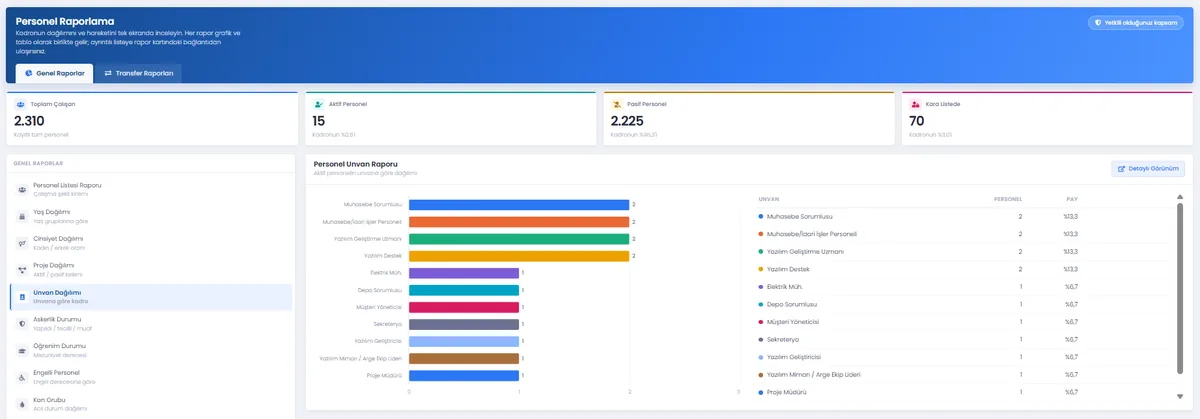Select the Genel Raporlar tab

[x=55, y=73]
